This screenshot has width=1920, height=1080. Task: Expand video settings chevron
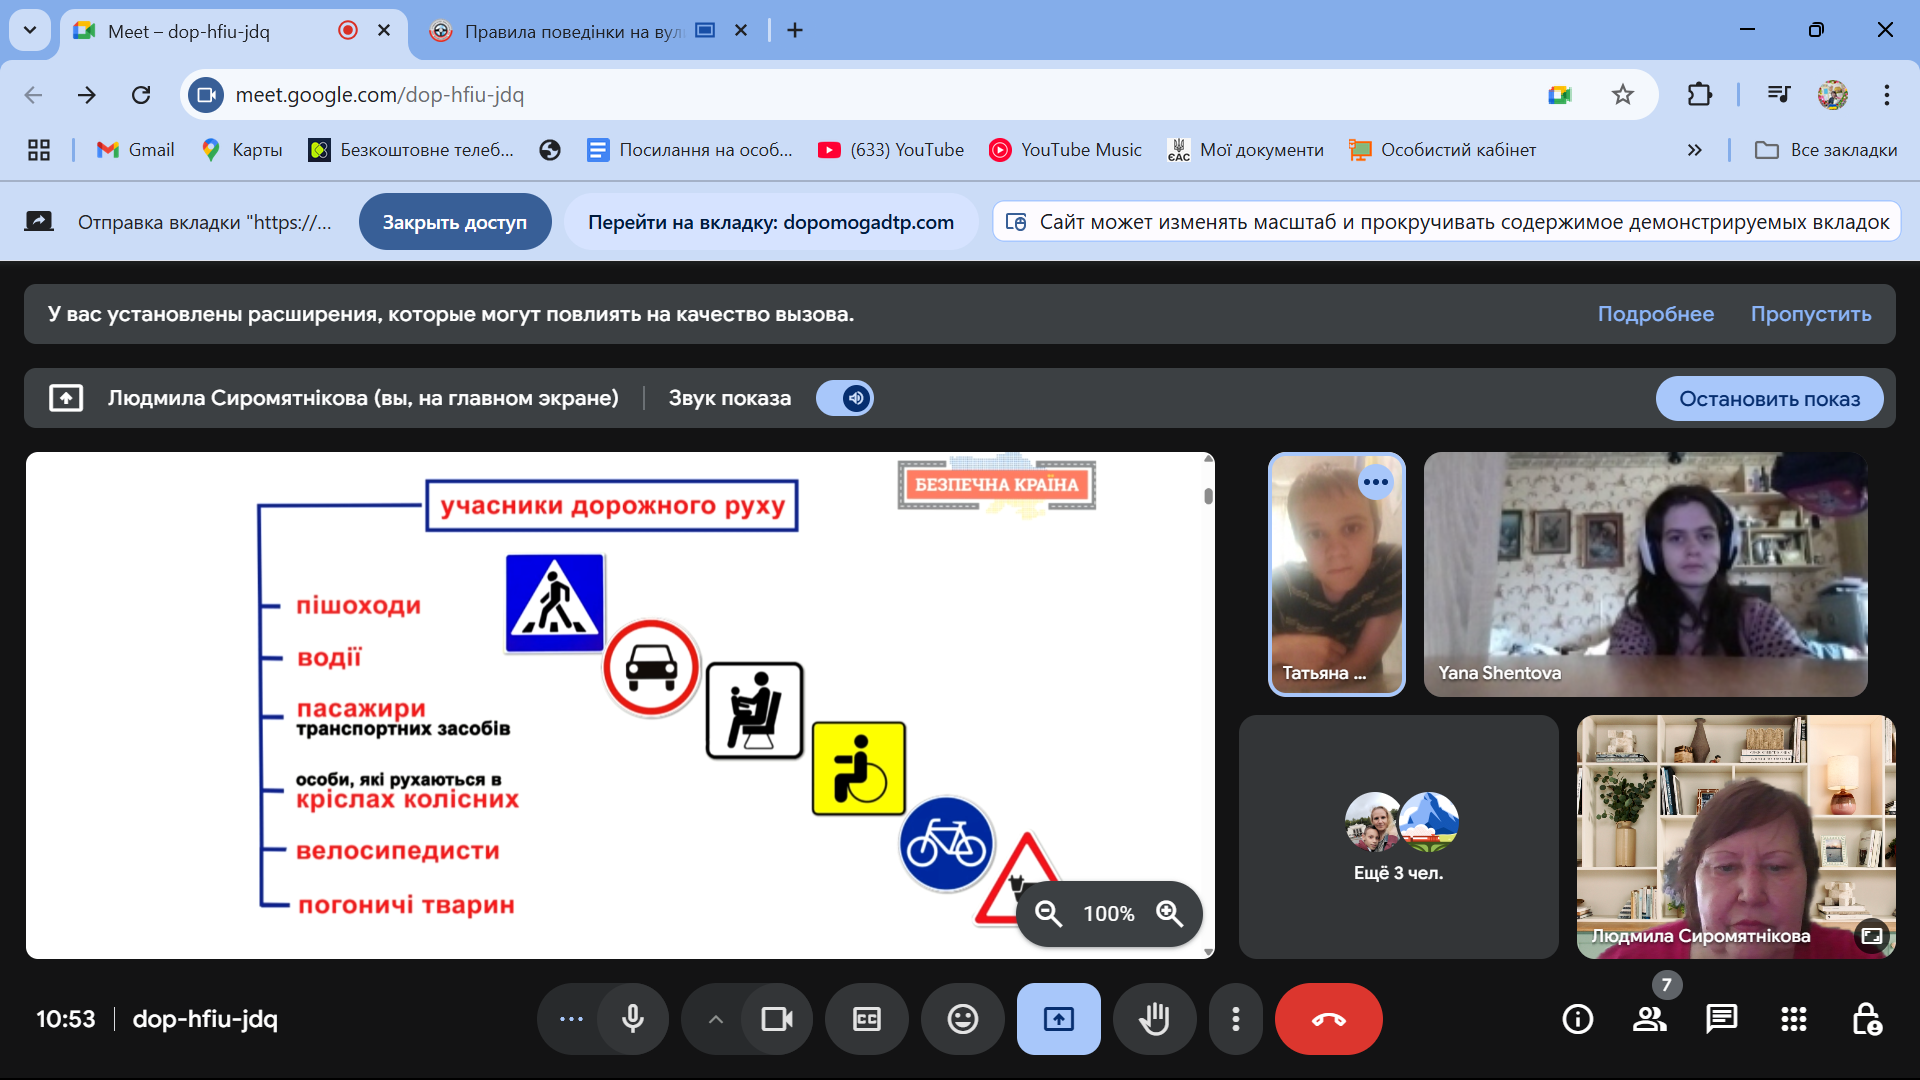(716, 1019)
